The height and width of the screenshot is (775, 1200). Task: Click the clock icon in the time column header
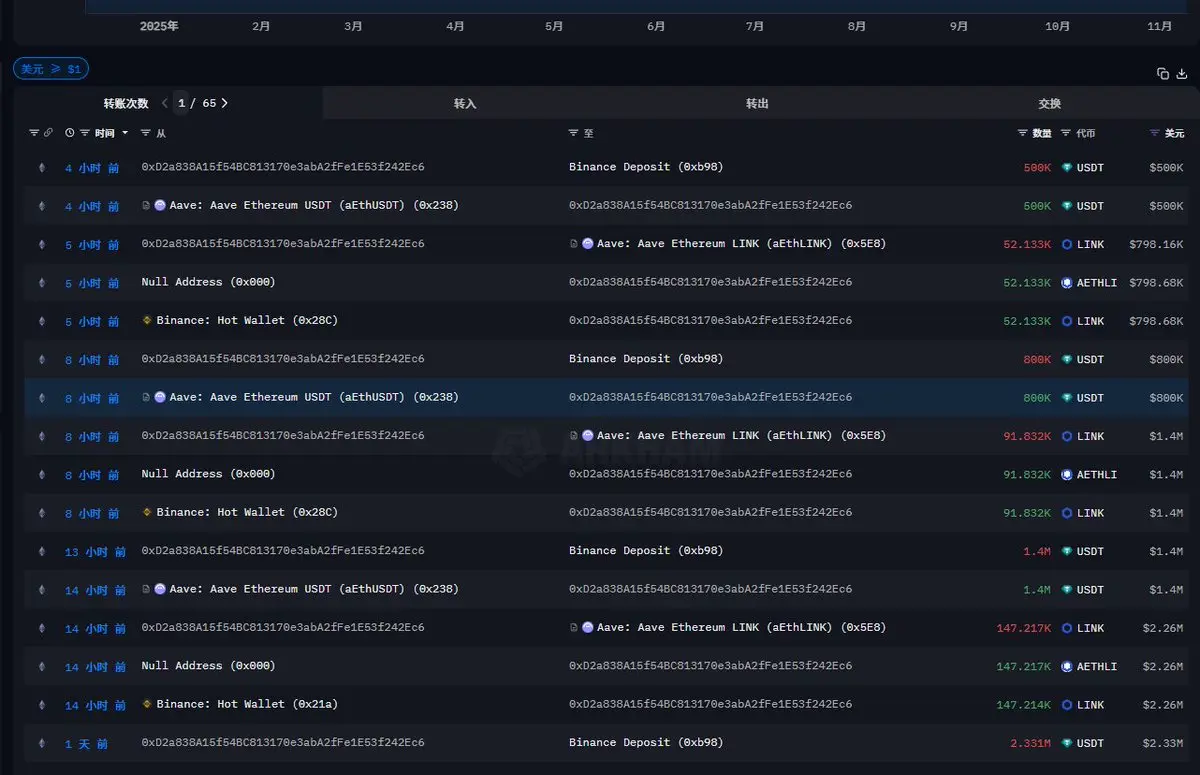pyautogui.click(x=70, y=133)
